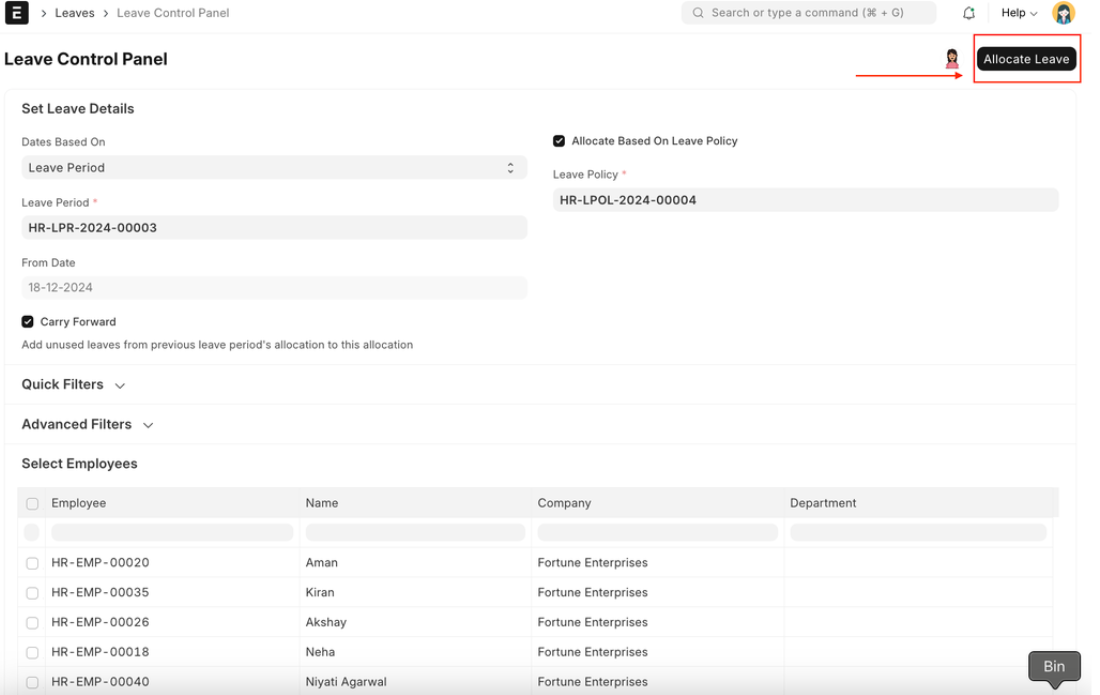1100x695 pixels.
Task: Select all employees using header checkbox
Action: (32, 503)
